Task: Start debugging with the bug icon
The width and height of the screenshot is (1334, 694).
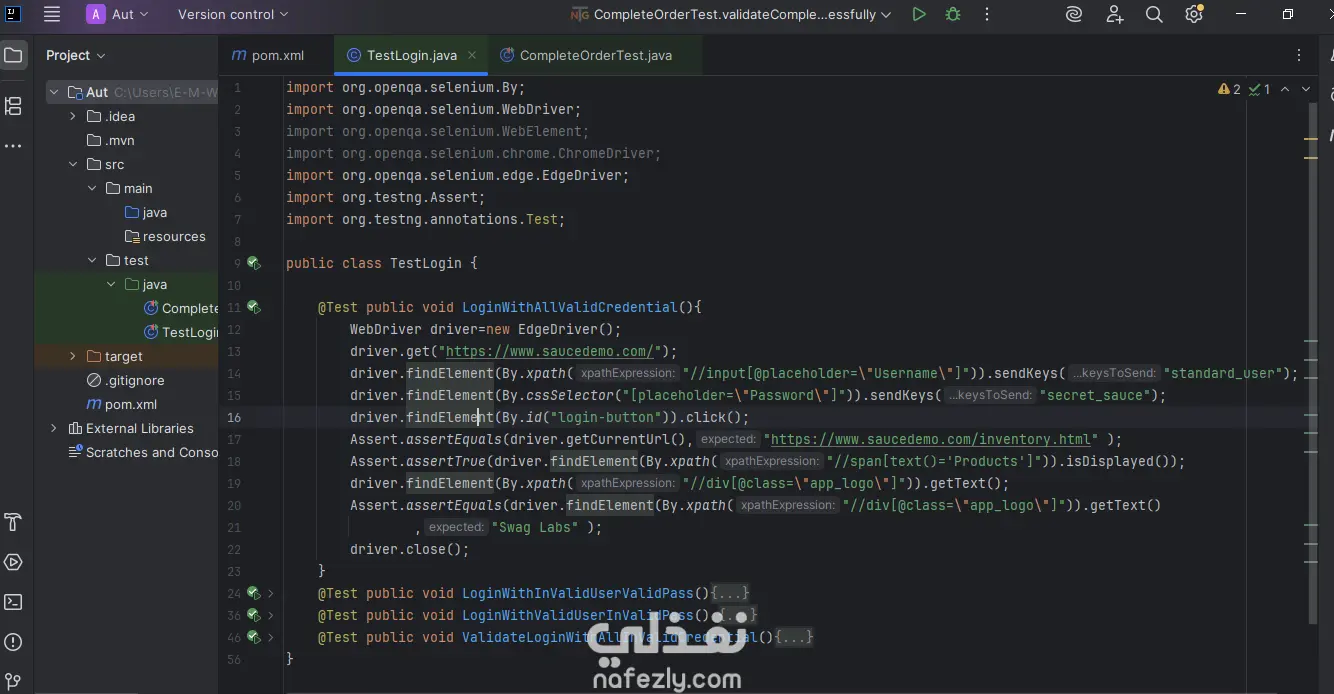Action: point(953,14)
